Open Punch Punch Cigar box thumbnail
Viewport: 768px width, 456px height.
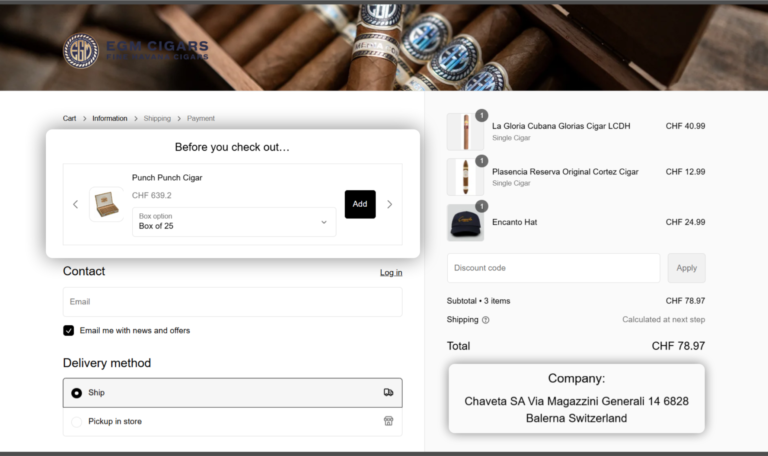point(106,204)
